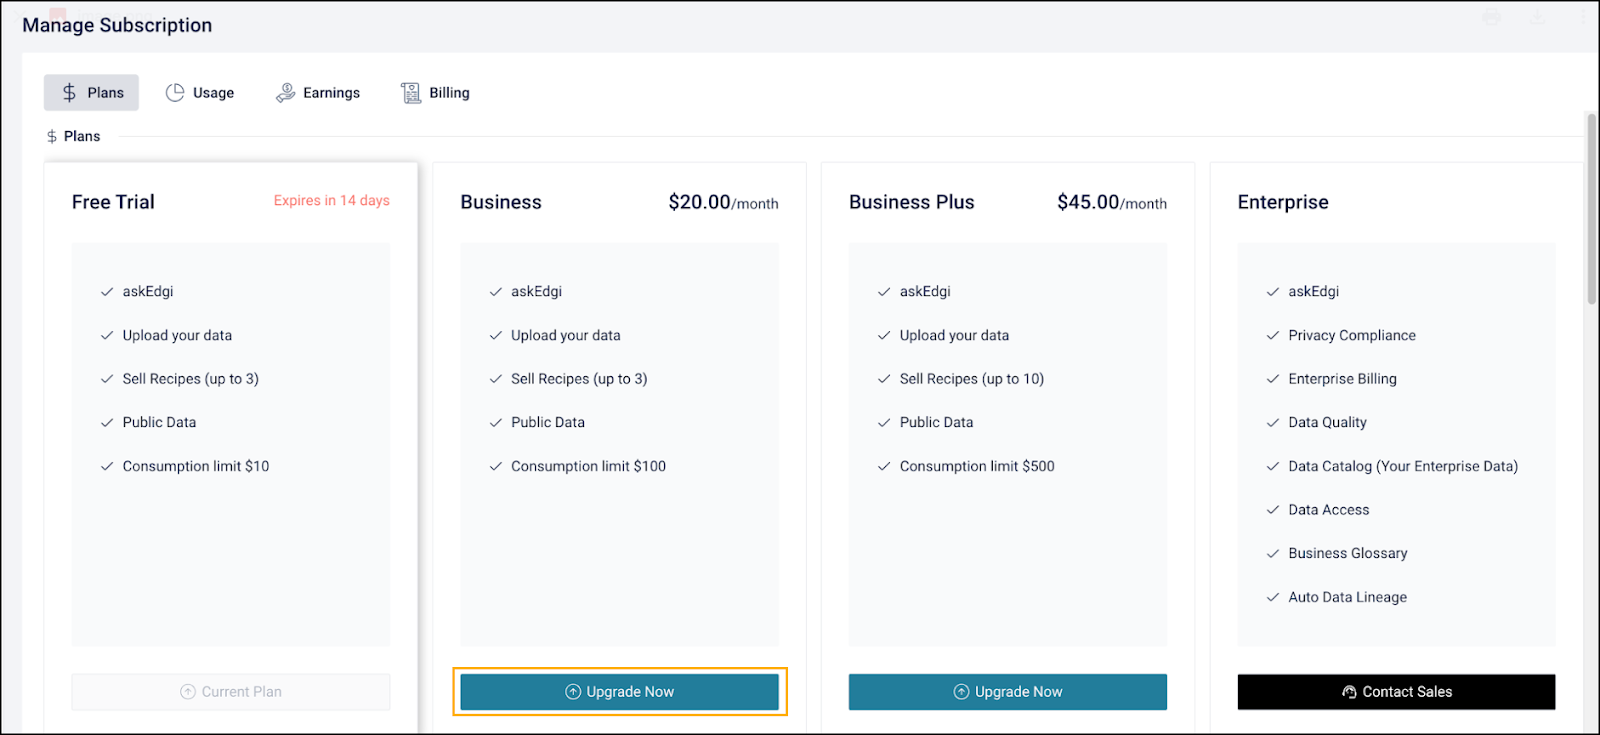Click the Billing receipt icon
Viewport: 1600px width, 735px height.
pos(411,93)
